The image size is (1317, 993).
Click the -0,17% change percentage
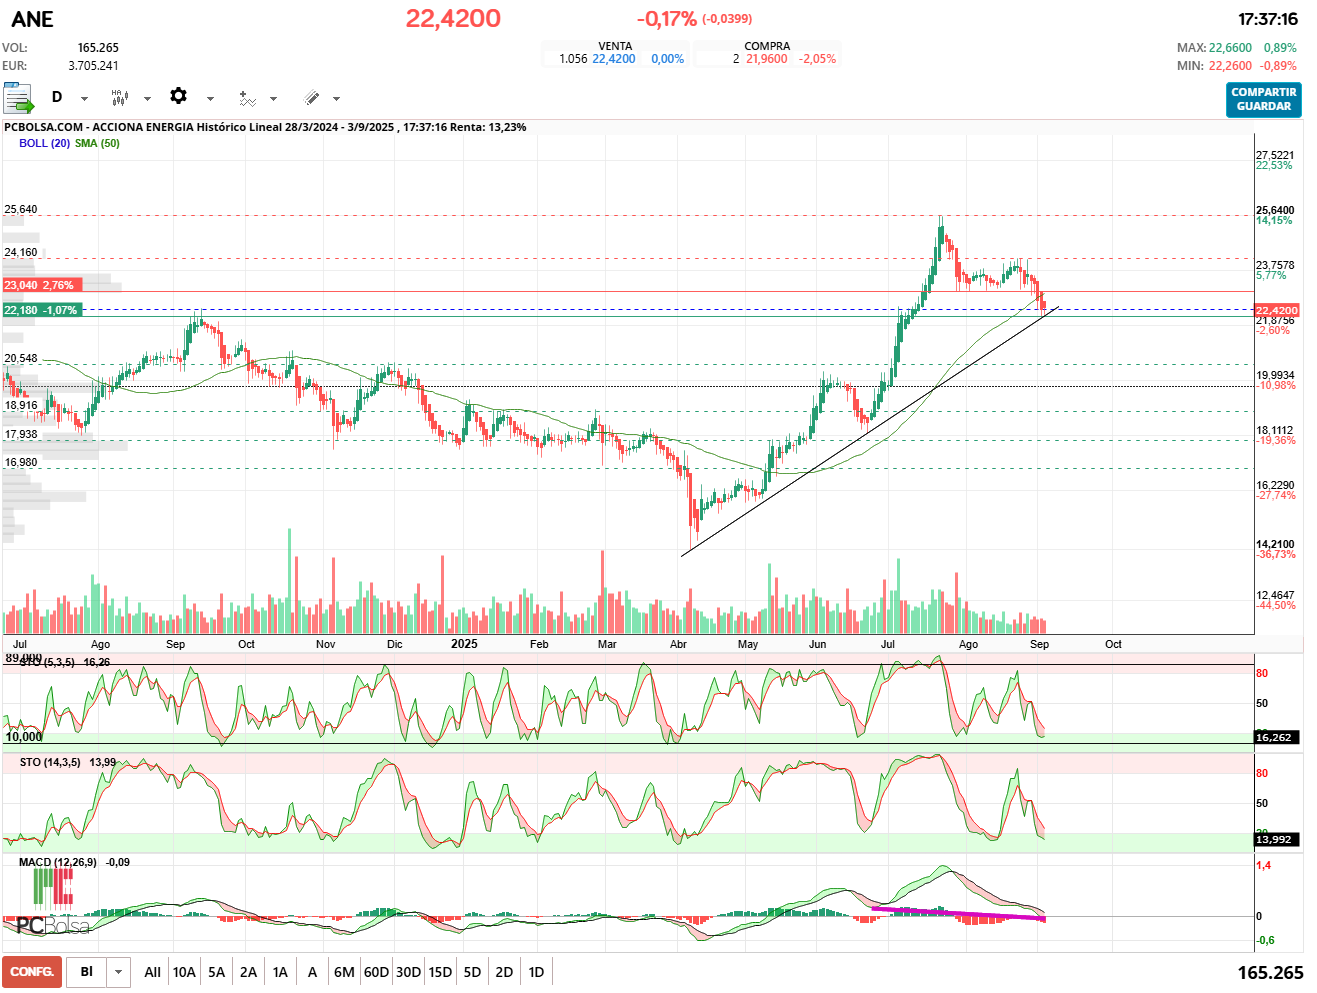tap(667, 18)
